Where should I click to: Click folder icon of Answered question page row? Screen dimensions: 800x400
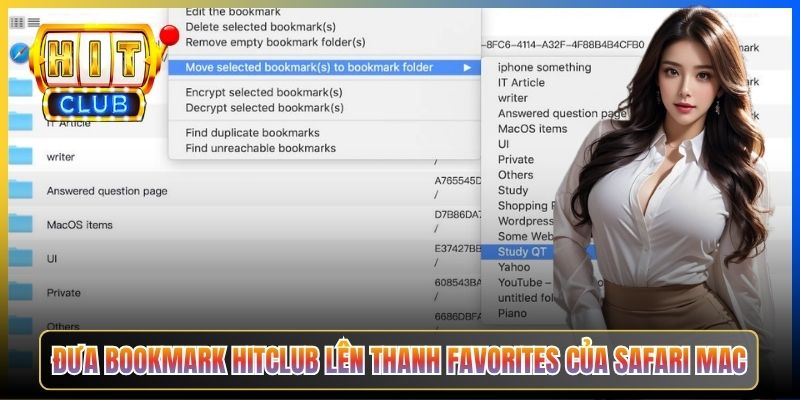point(20,190)
